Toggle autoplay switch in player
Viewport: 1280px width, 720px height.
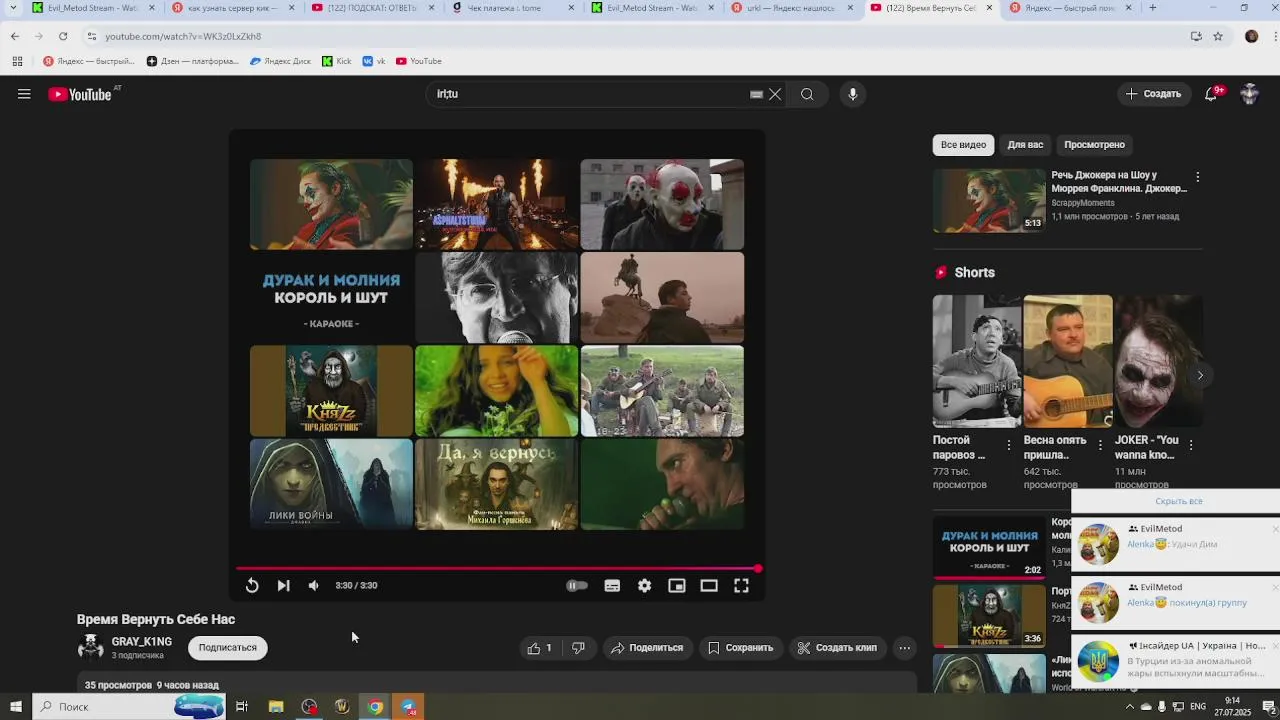pyautogui.click(x=577, y=586)
